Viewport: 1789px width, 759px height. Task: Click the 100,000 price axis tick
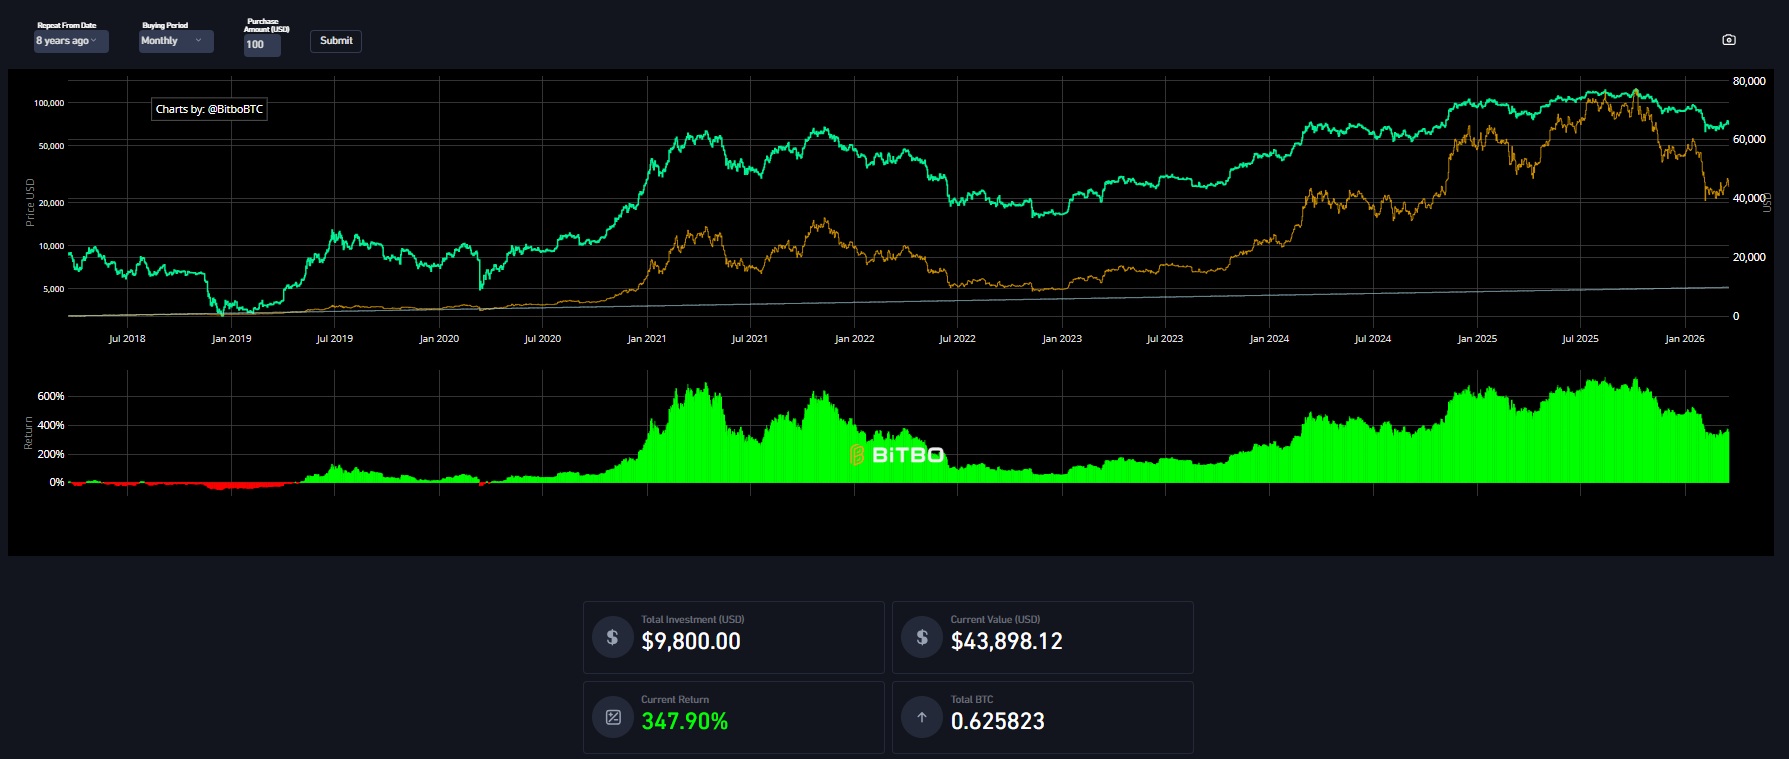pos(49,103)
